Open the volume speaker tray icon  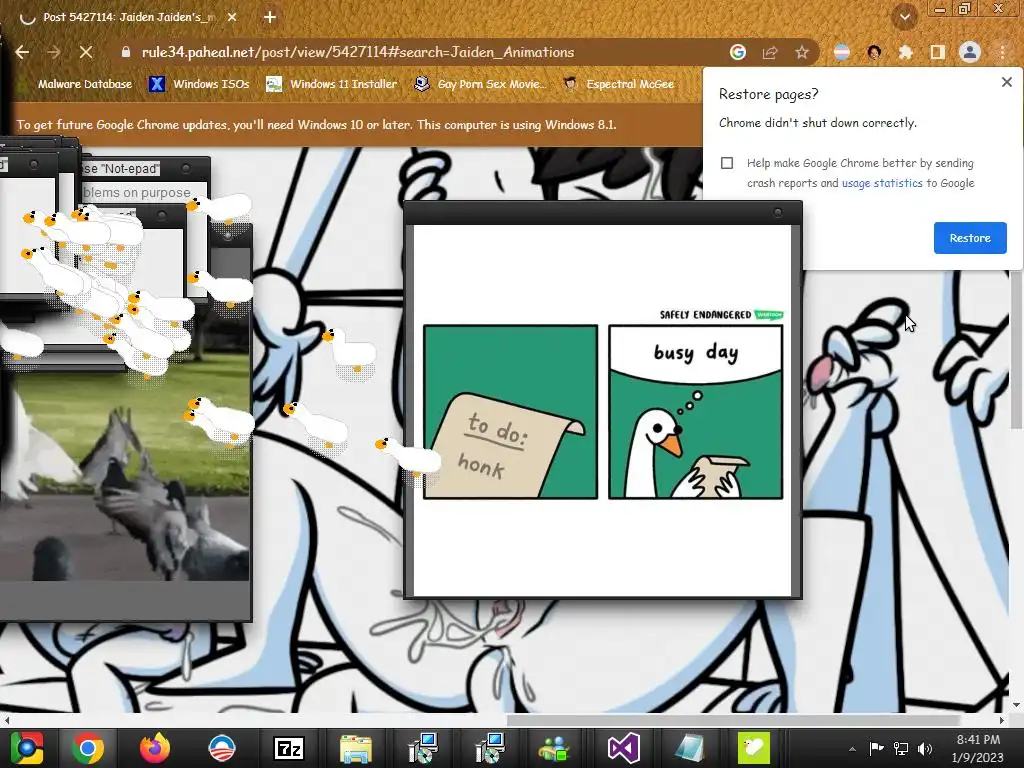pyautogui.click(x=925, y=749)
